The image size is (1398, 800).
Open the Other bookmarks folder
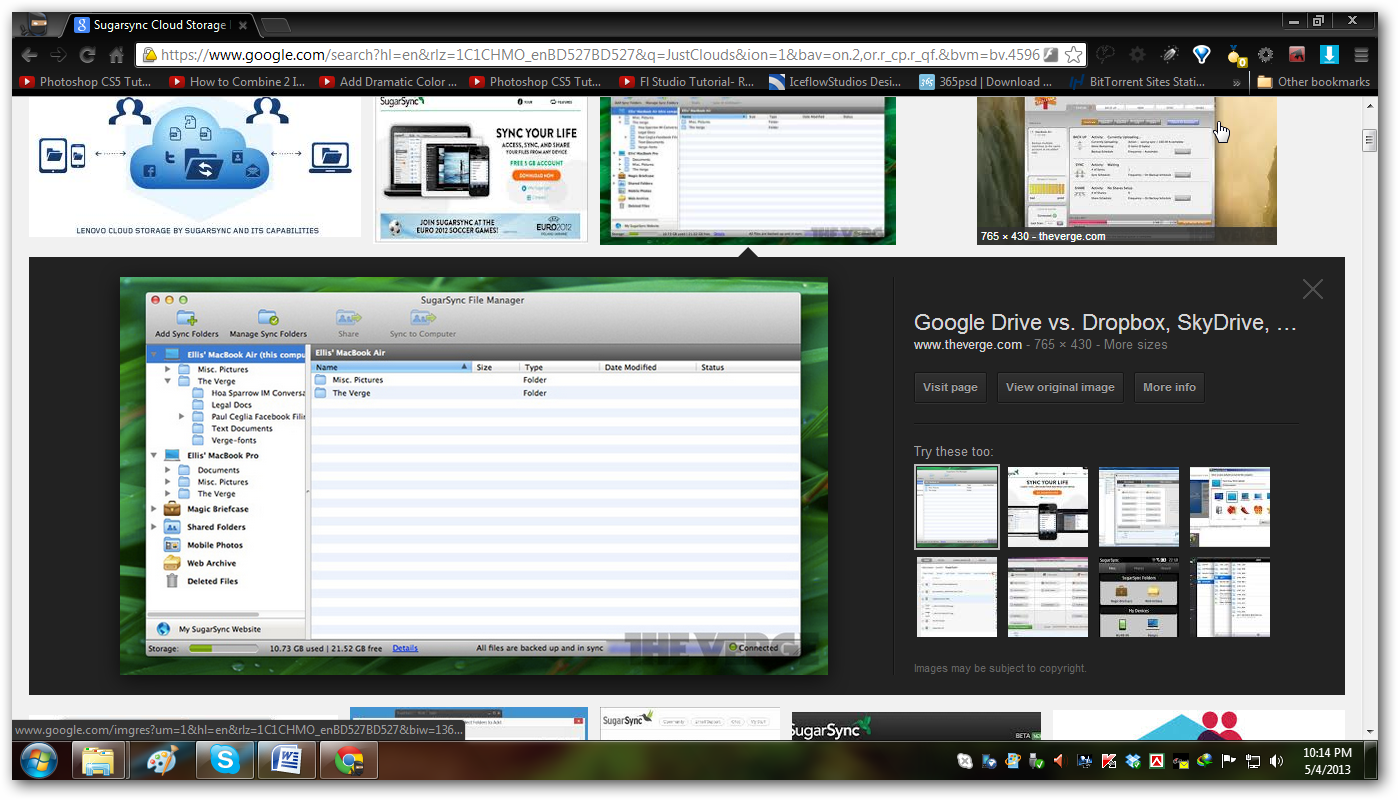click(1314, 82)
